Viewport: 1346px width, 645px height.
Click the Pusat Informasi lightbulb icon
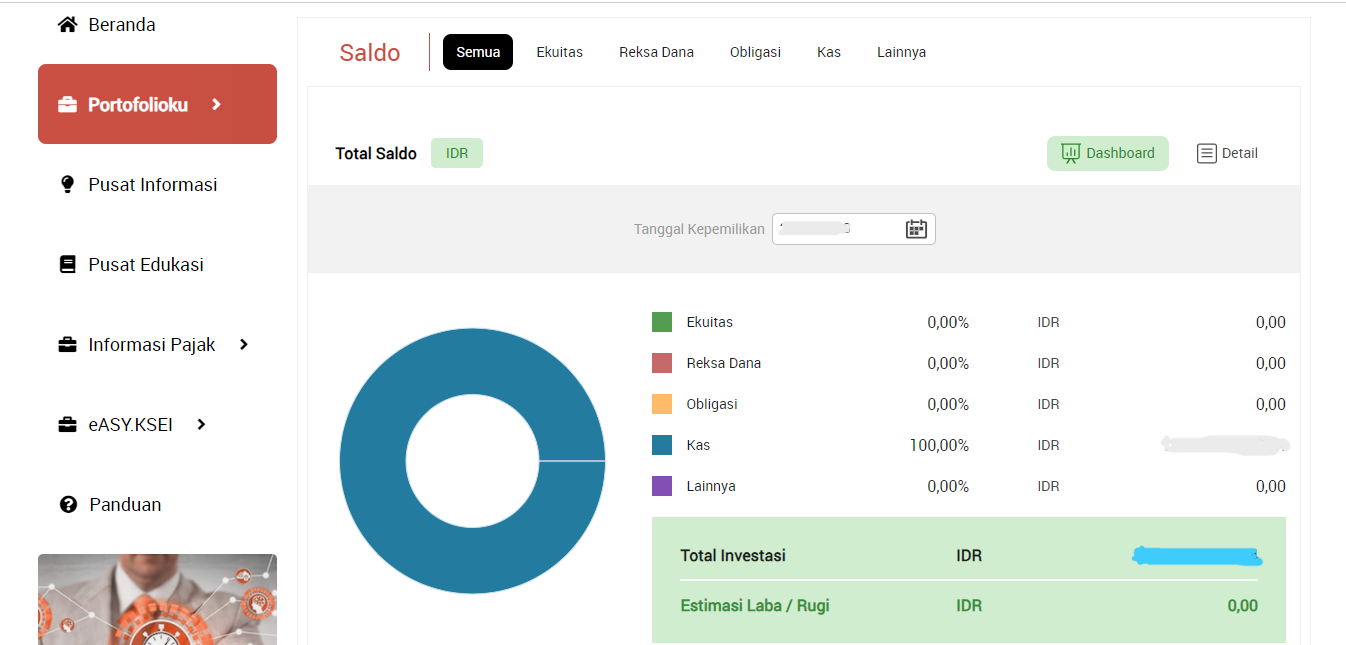[68, 185]
